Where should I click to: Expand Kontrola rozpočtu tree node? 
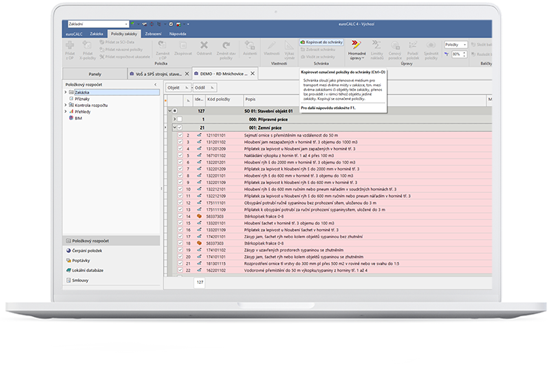tap(66, 105)
